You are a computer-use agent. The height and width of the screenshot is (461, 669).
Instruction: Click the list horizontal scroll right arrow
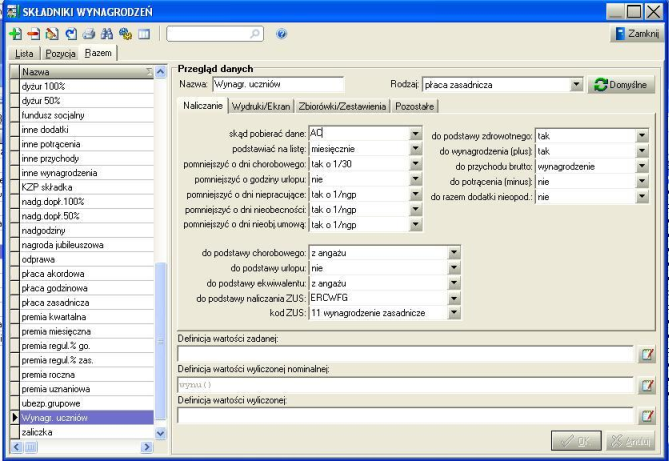146,447
